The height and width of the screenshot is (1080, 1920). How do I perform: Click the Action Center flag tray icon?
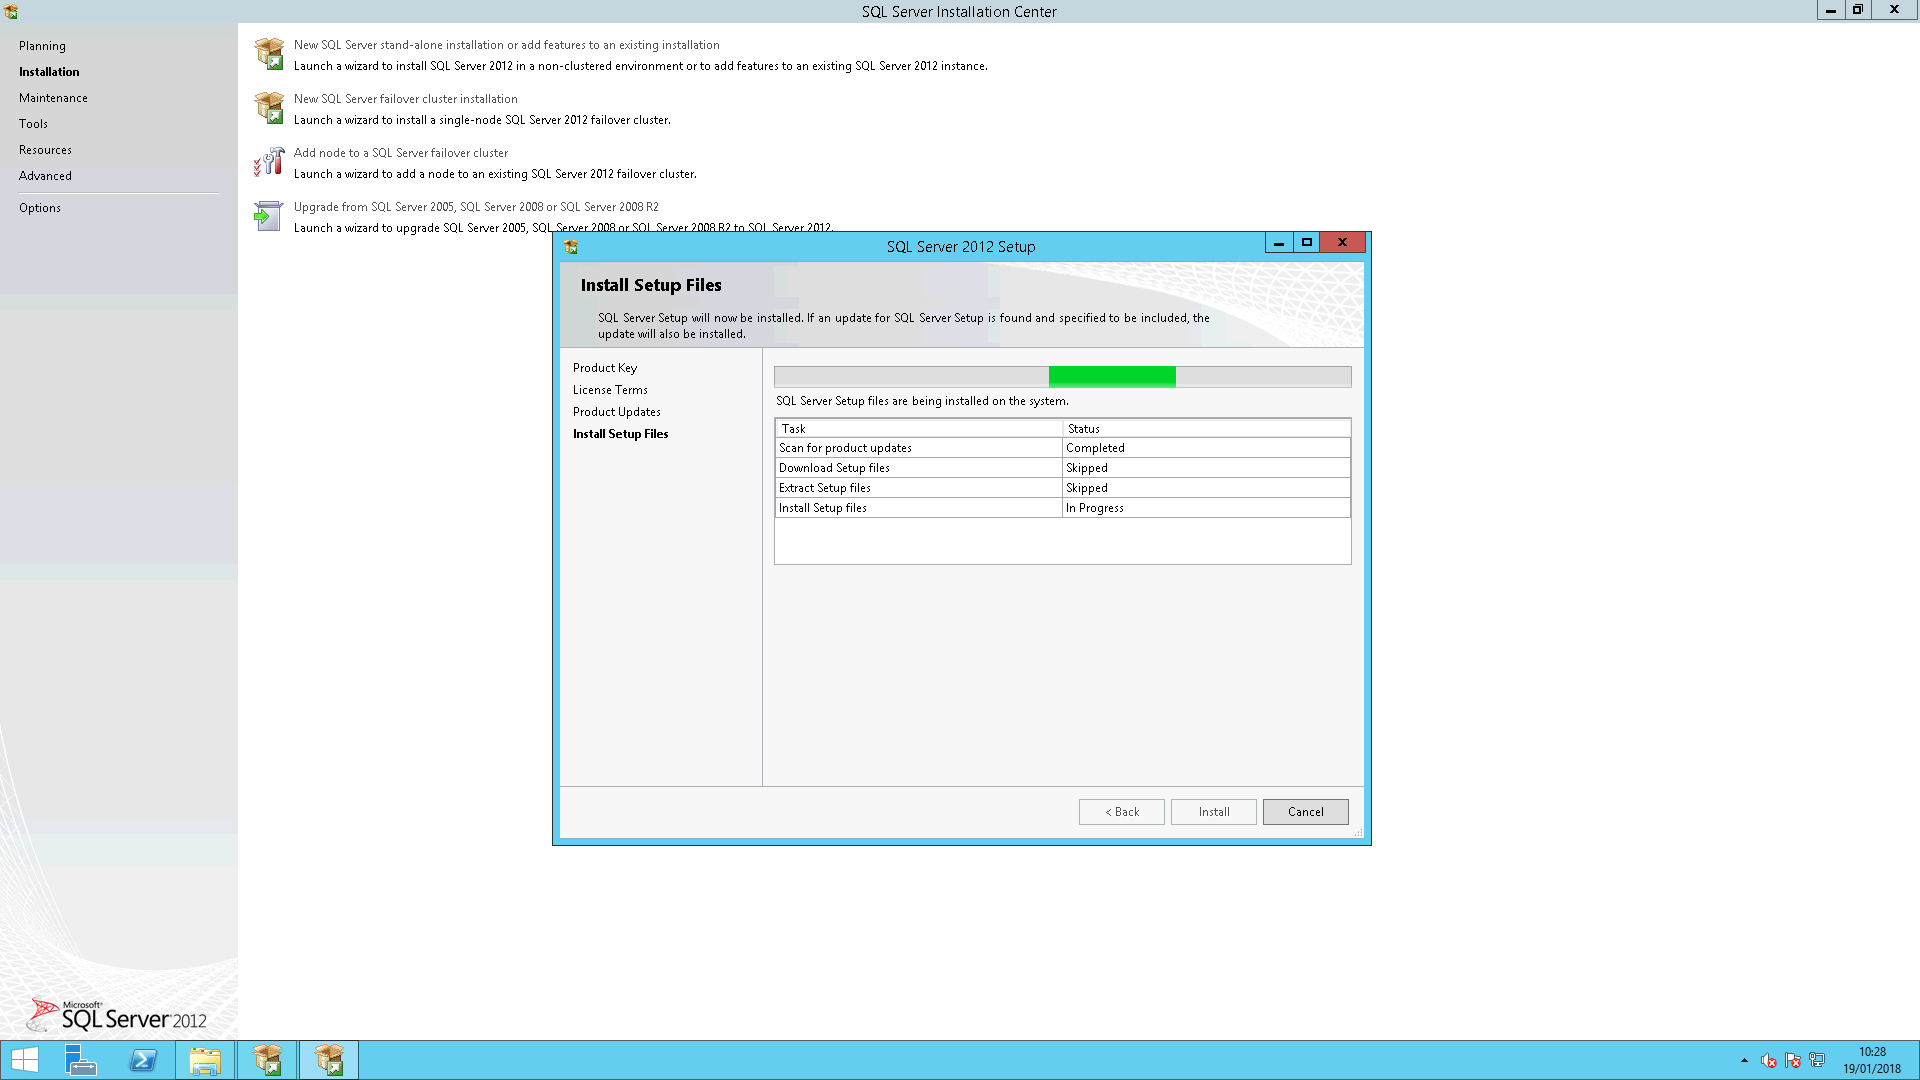[1793, 1060]
